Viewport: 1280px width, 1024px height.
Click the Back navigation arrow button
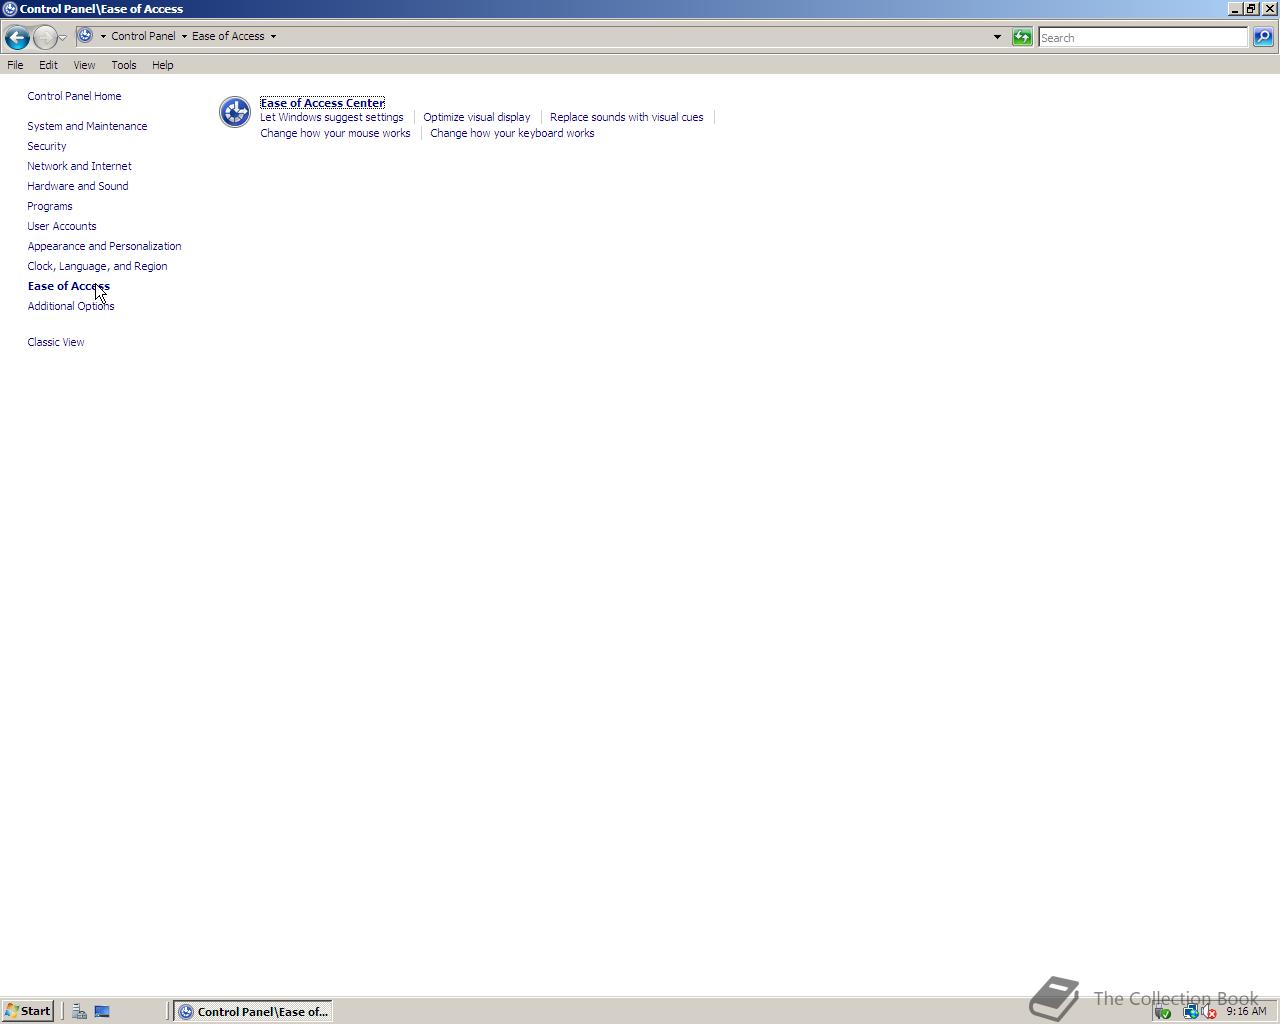[17, 38]
